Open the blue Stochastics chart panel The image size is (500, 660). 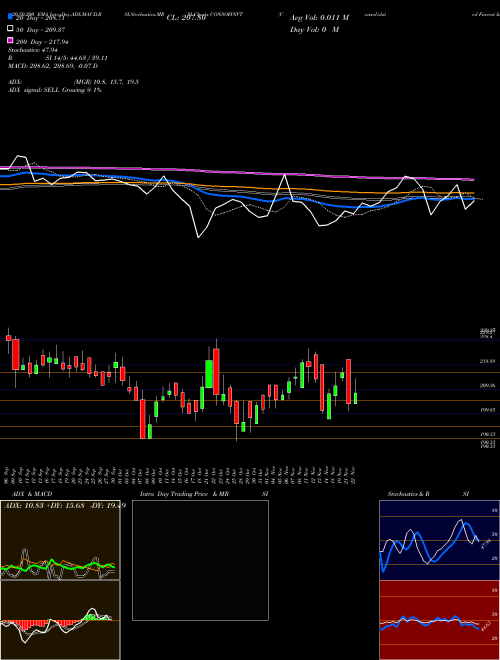[439, 540]
